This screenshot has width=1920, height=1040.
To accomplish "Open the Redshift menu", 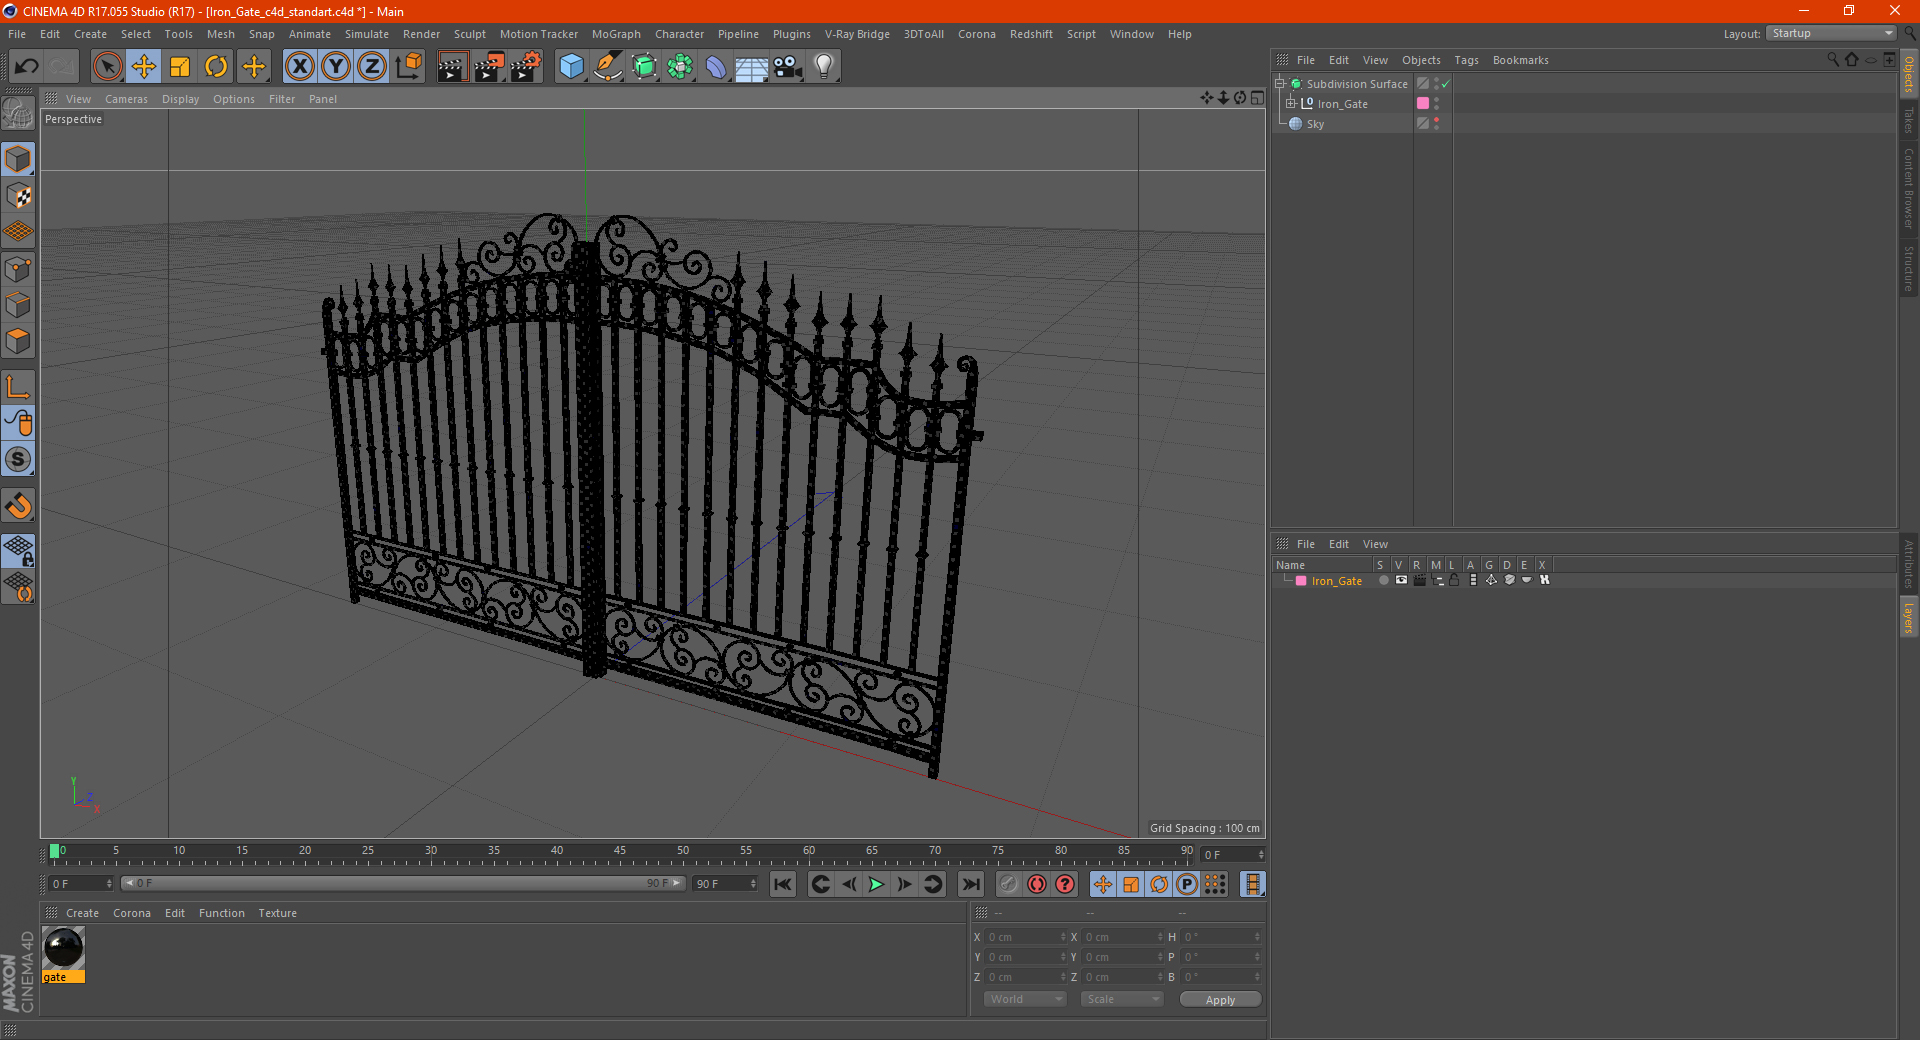I will click(x=1031, y=34).
